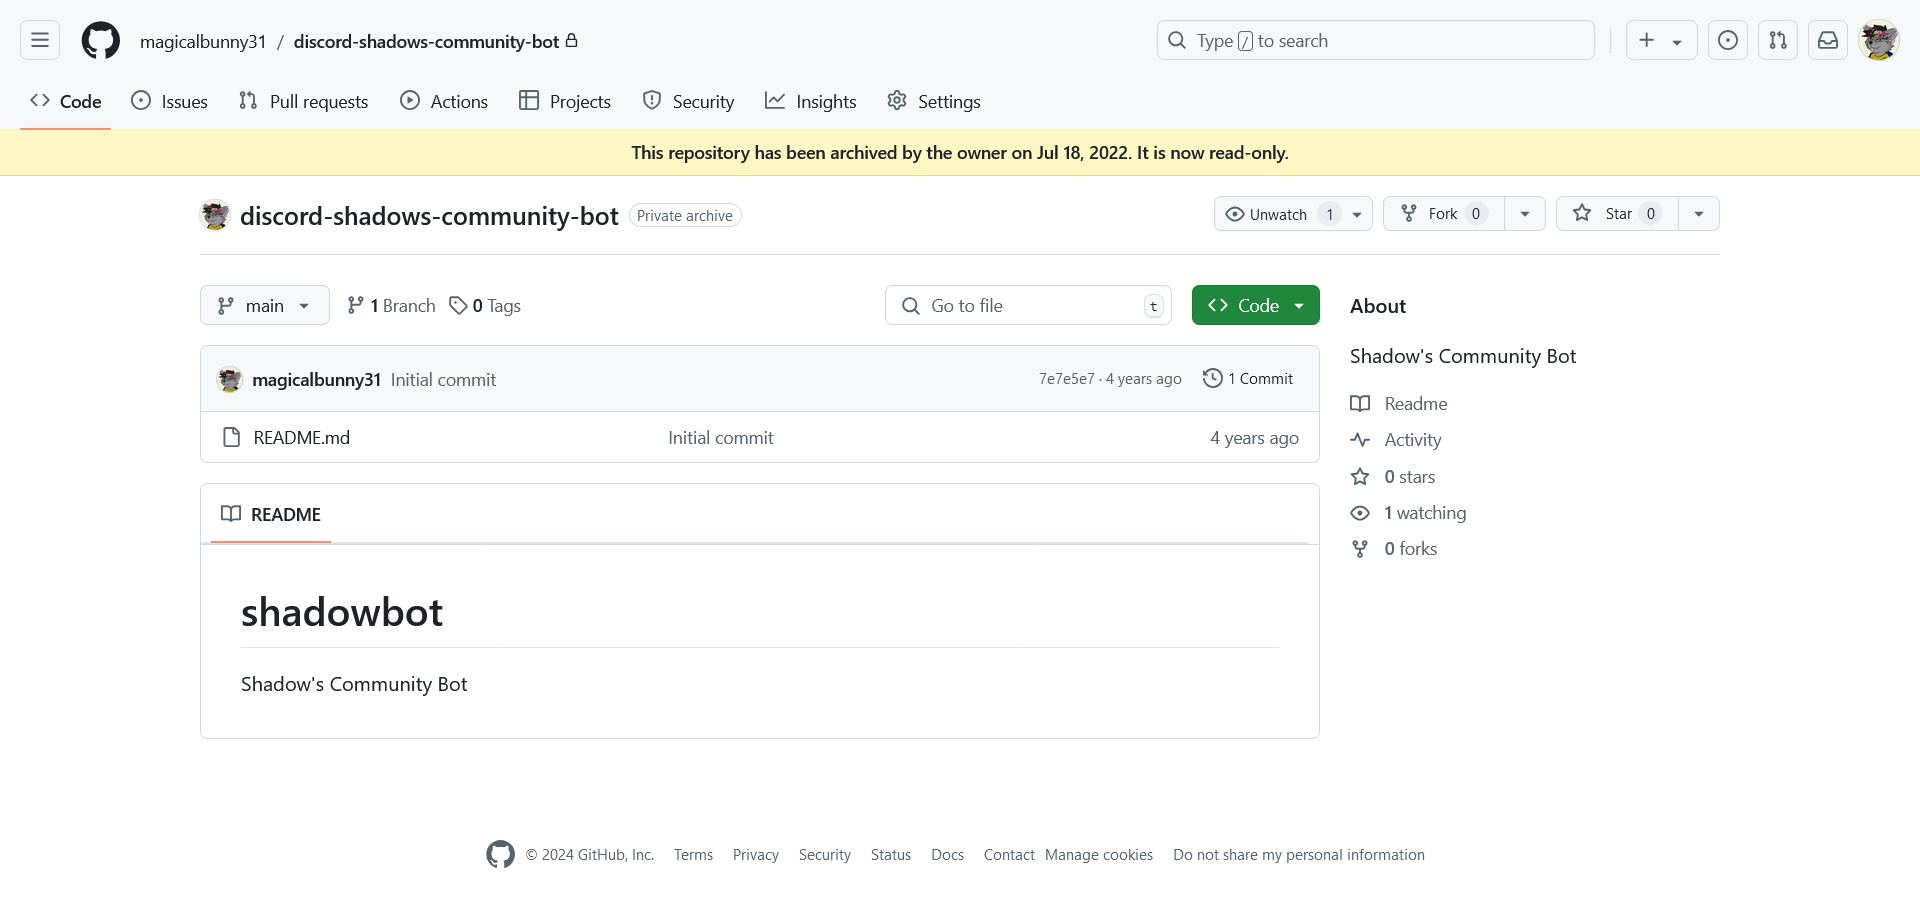The height and width of the screenshot is (913, 1920).
Task: Open the user profile avatar menu
Action: (x=1879, y=40)
